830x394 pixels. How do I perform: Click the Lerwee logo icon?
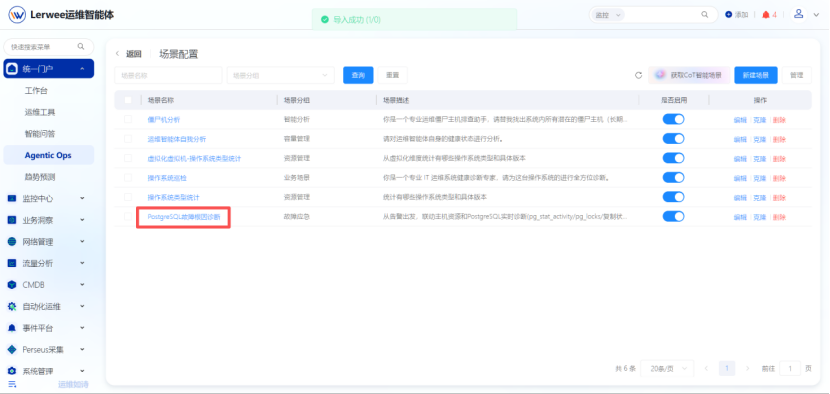tap(17, 15)
